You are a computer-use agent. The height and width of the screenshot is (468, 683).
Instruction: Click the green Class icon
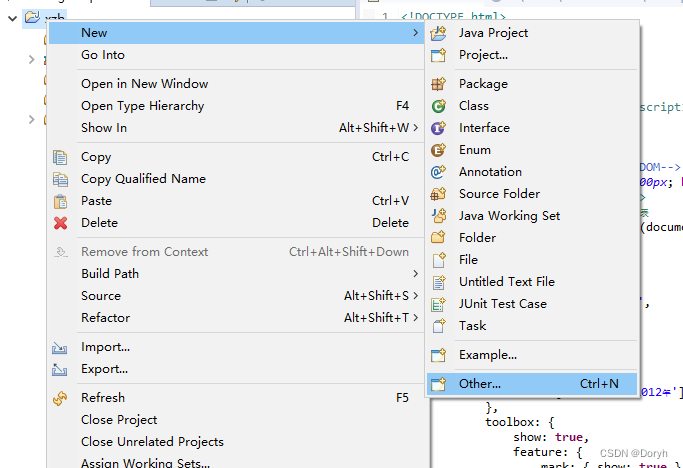(438, 106)
